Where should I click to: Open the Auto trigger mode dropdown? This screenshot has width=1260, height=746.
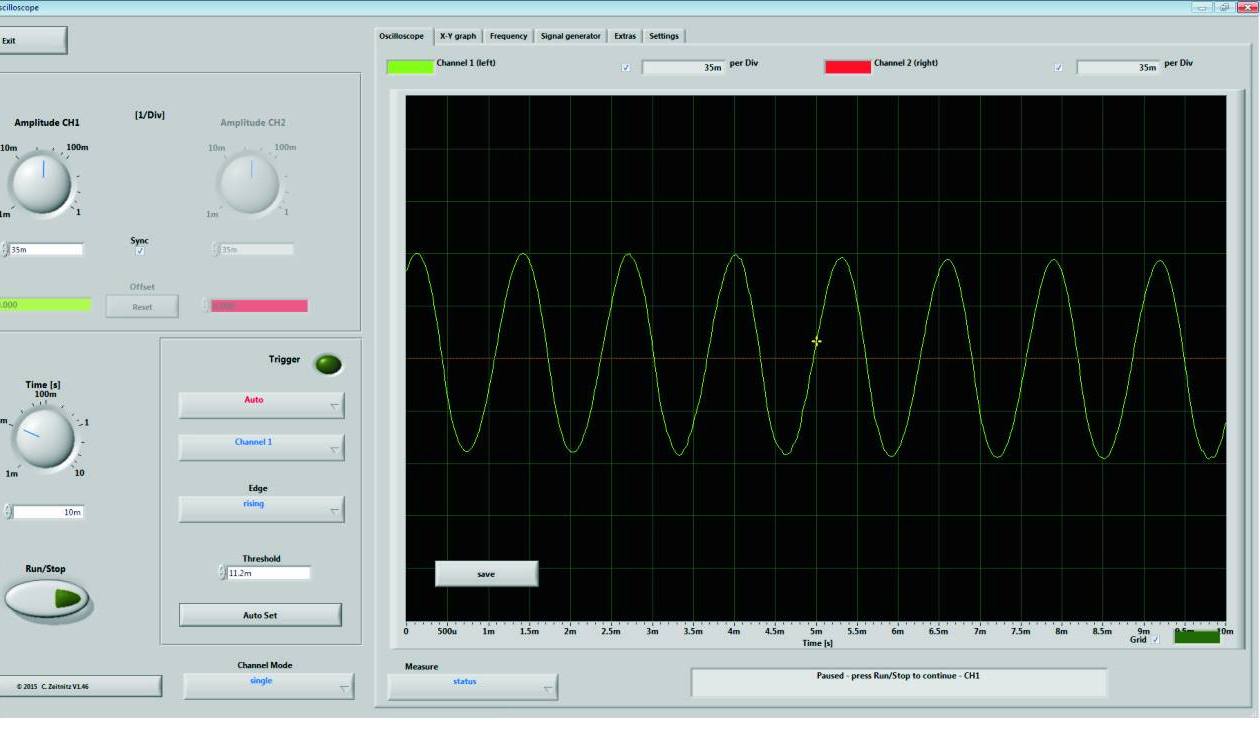(261, 404)
